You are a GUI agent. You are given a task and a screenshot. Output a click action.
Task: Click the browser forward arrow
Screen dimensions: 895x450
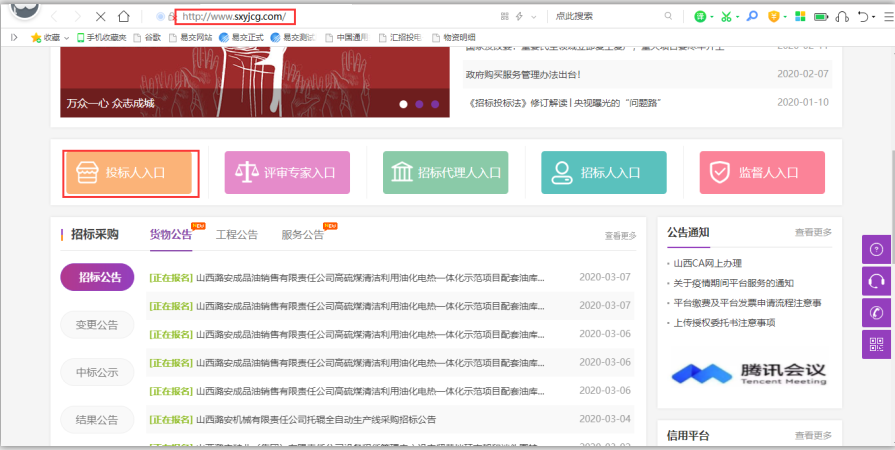(78, 17)
